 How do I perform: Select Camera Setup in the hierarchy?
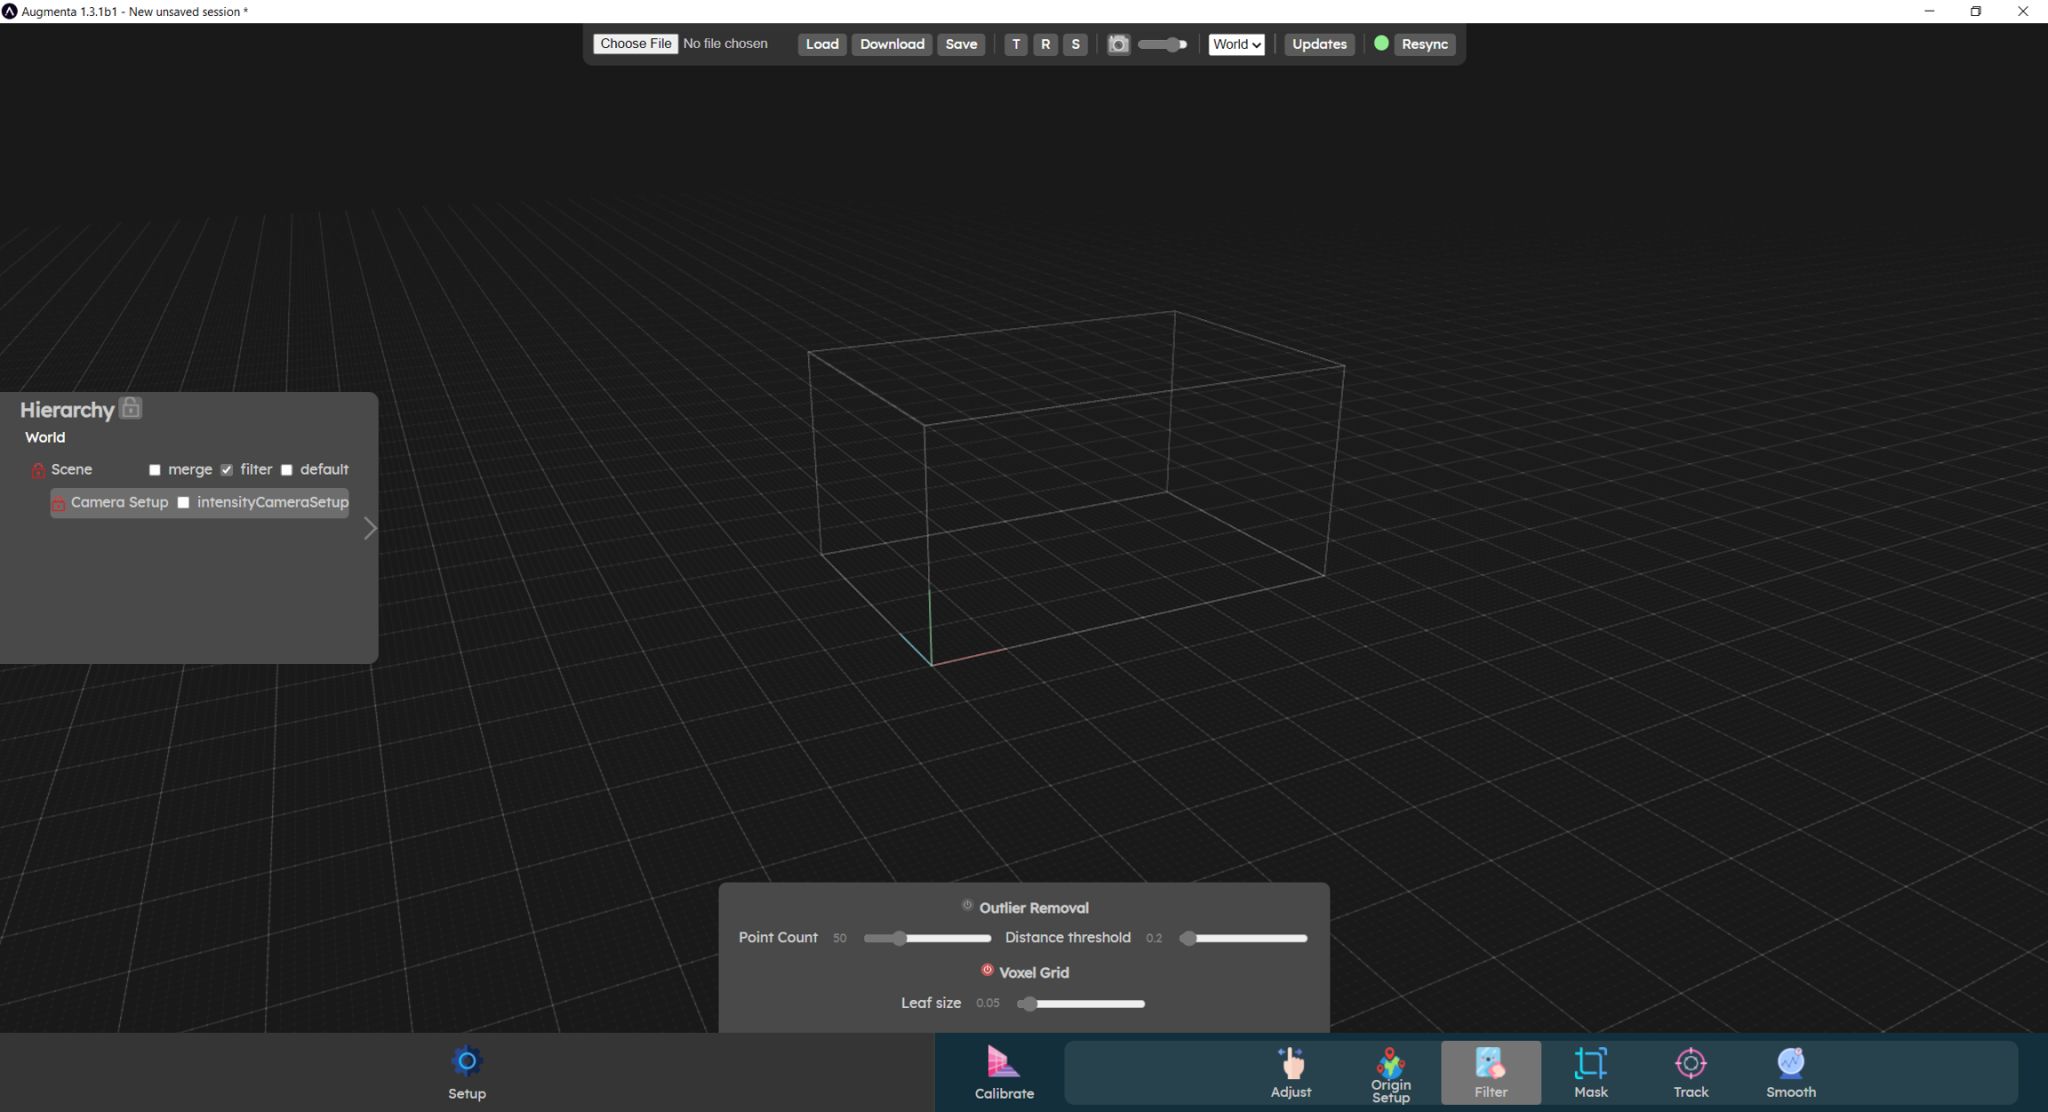click(119, 502)
